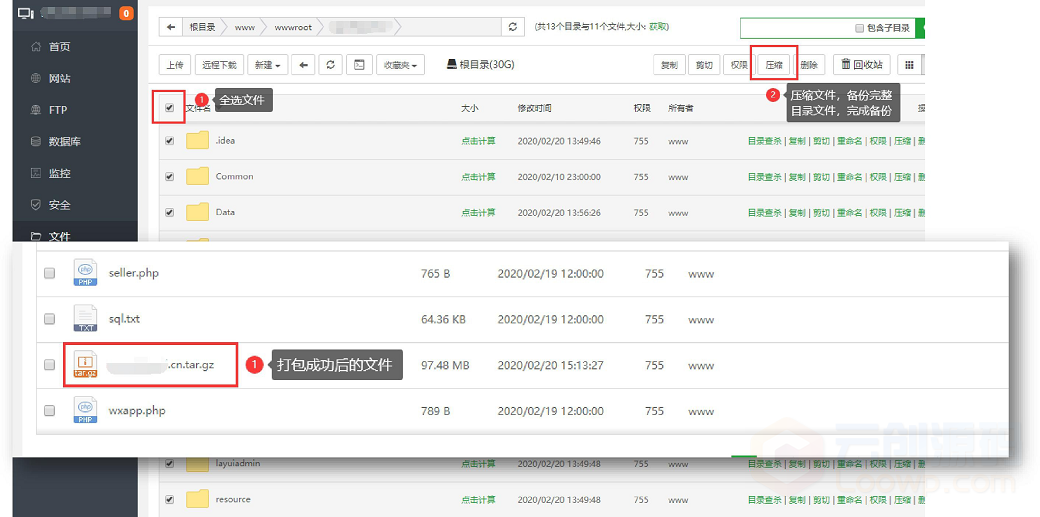Open the 安全 security sidebar item
This screenshot has width=1040, height=517.
point(59,205)
